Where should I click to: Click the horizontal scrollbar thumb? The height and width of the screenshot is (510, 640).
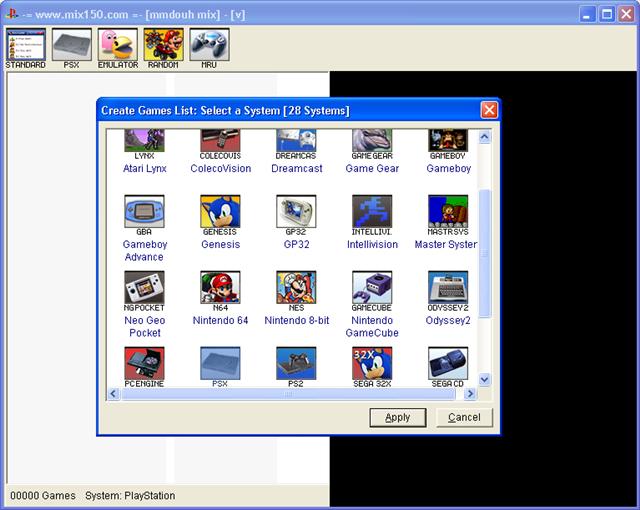pos(288,394)
